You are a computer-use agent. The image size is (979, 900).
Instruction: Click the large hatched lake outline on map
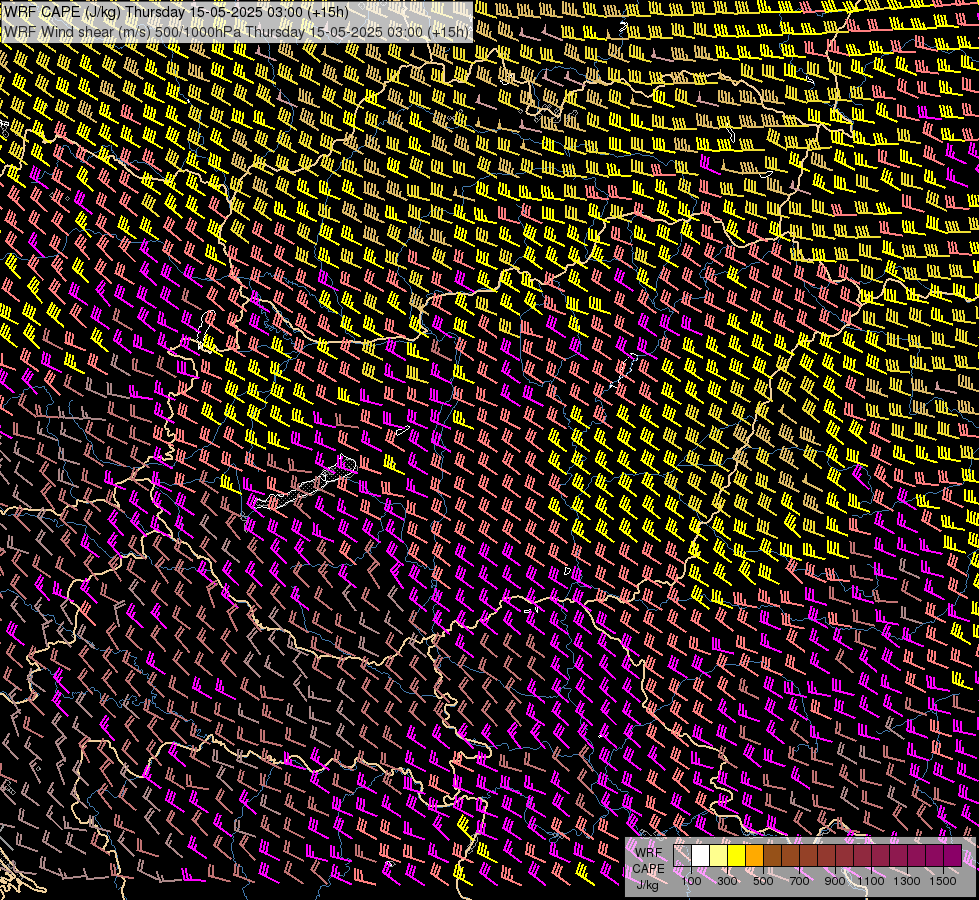[x=306, y=484]
